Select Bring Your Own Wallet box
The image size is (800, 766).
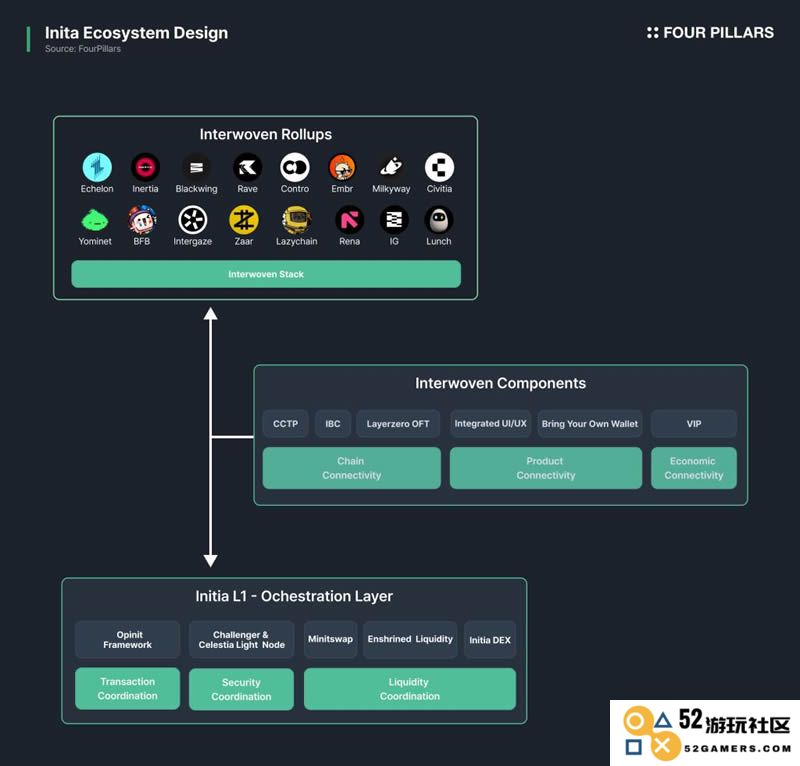click(x=590, y=424)
